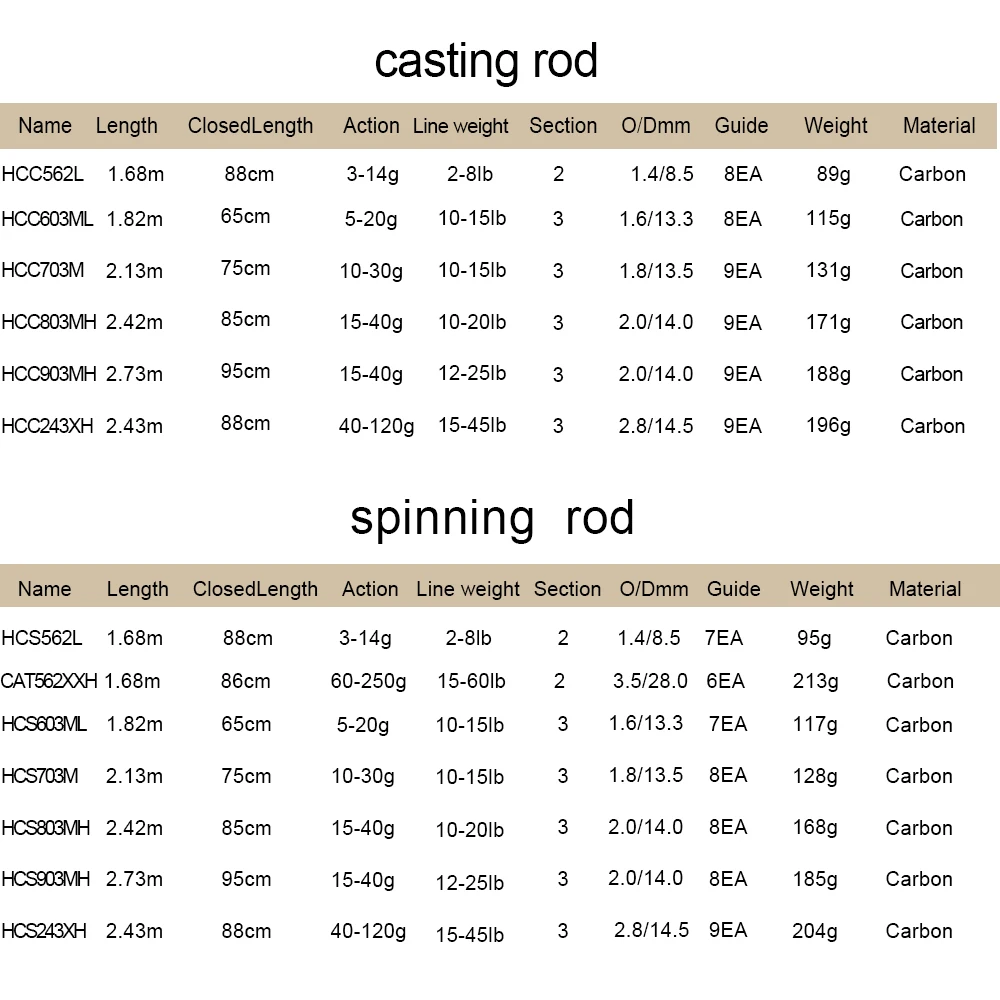Click the HCS603ML model name
The width and height of the screenshot is (1000, 1000).
point(44,724)
